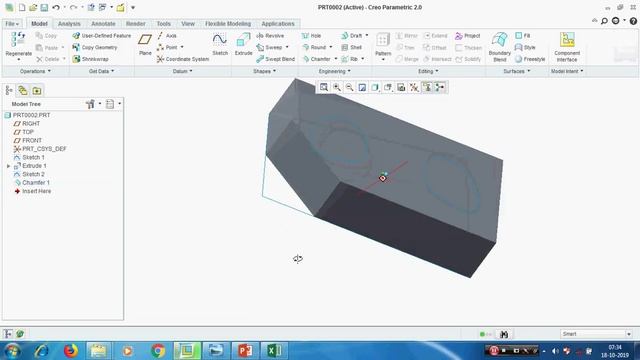This screenshot has width=640, height=360.
Task: Expand the Engineering group
Action: pyautogui.click(x=334, y=71)
